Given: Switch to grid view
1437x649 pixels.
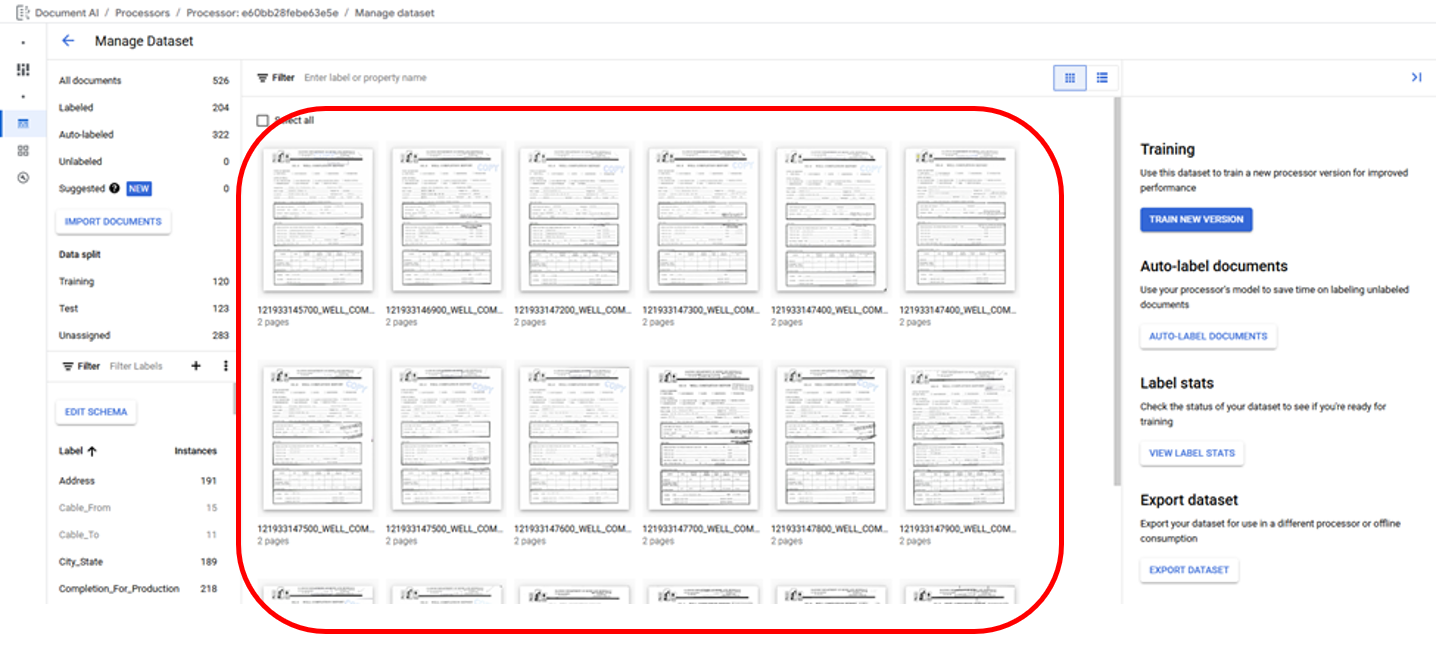Looking at the screenshot, I should click(x=1069, y=78).
